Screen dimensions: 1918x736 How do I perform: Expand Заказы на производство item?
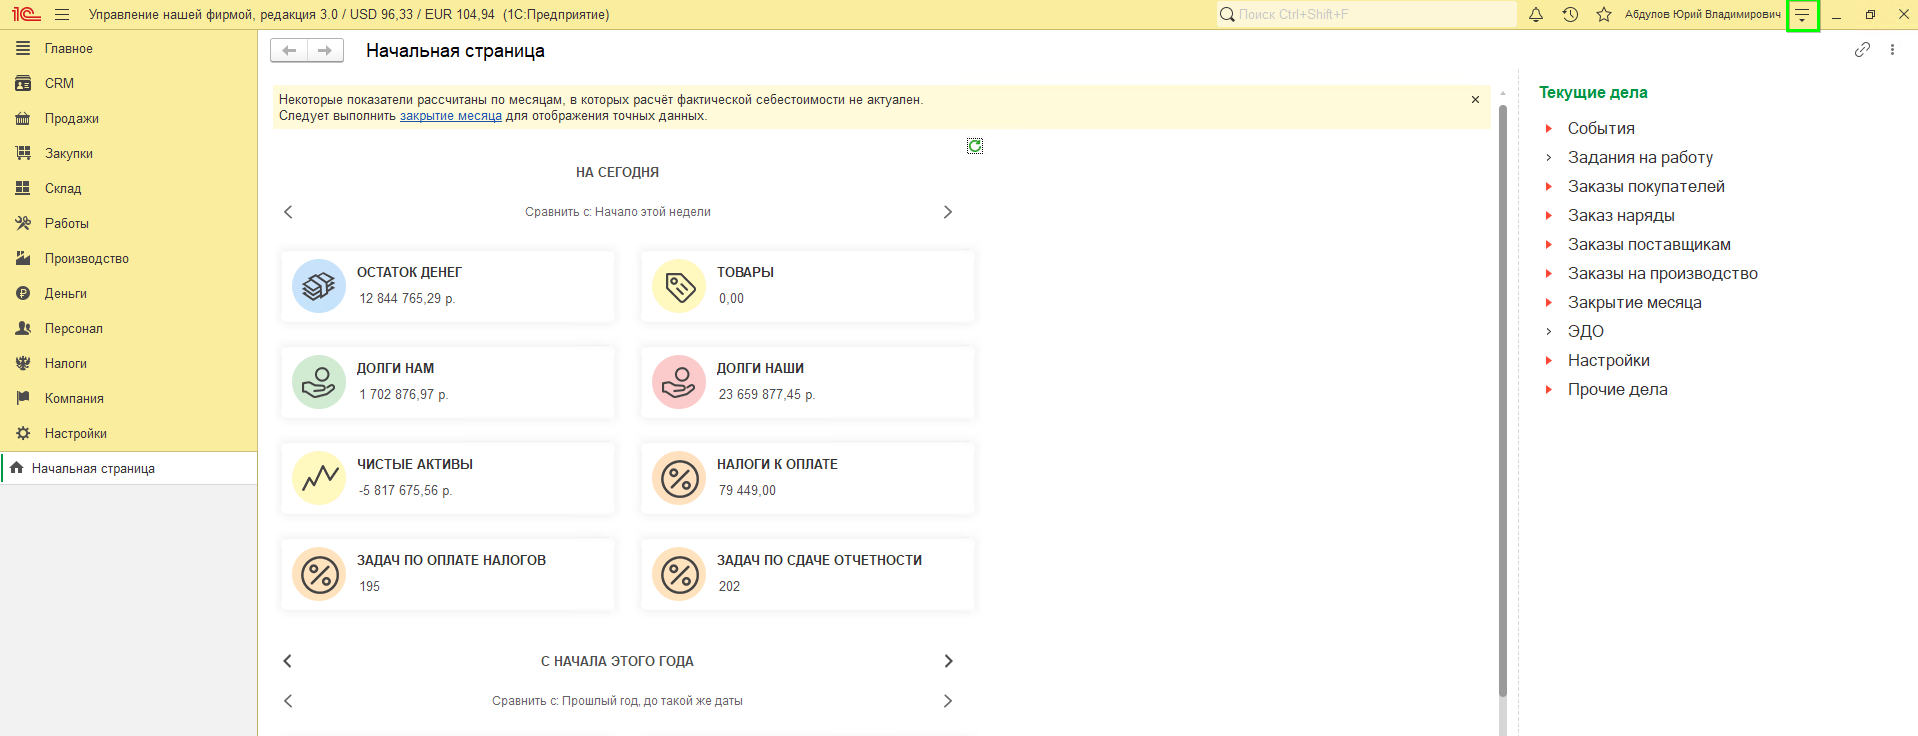(x=1549, y=273)
